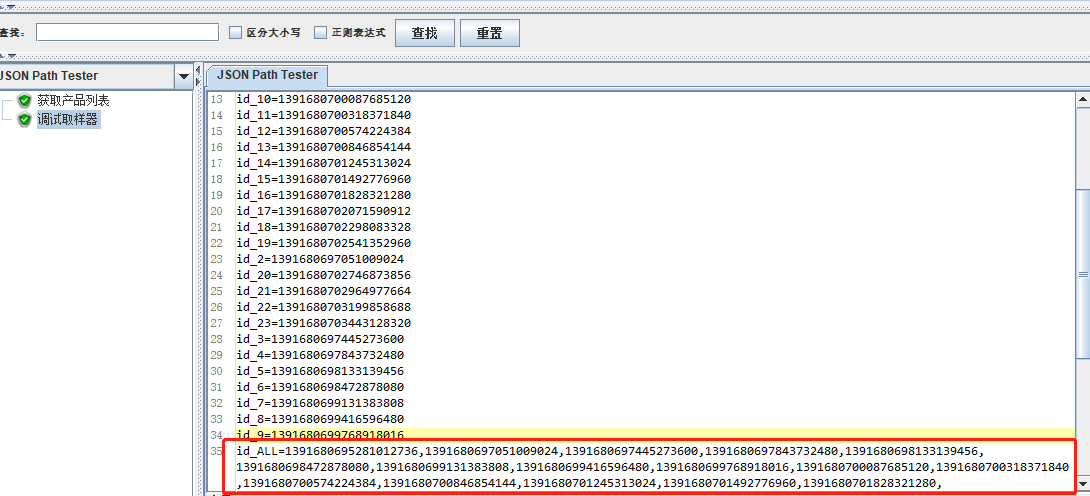The width and height of the screenshot is (1090, 496).
Task: Click line id_22=1391680703199858688
Action: tap(324, 307)
